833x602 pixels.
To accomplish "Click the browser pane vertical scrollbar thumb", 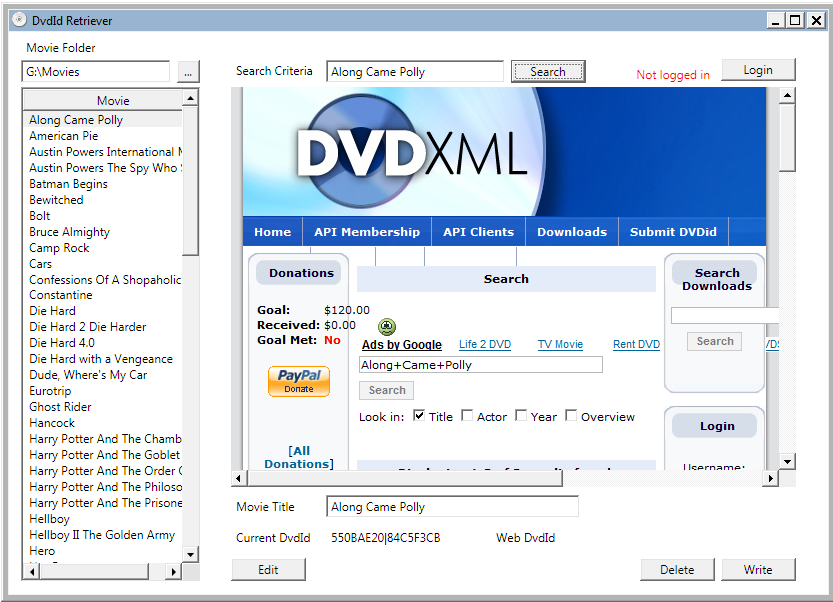I will point(787,137).
